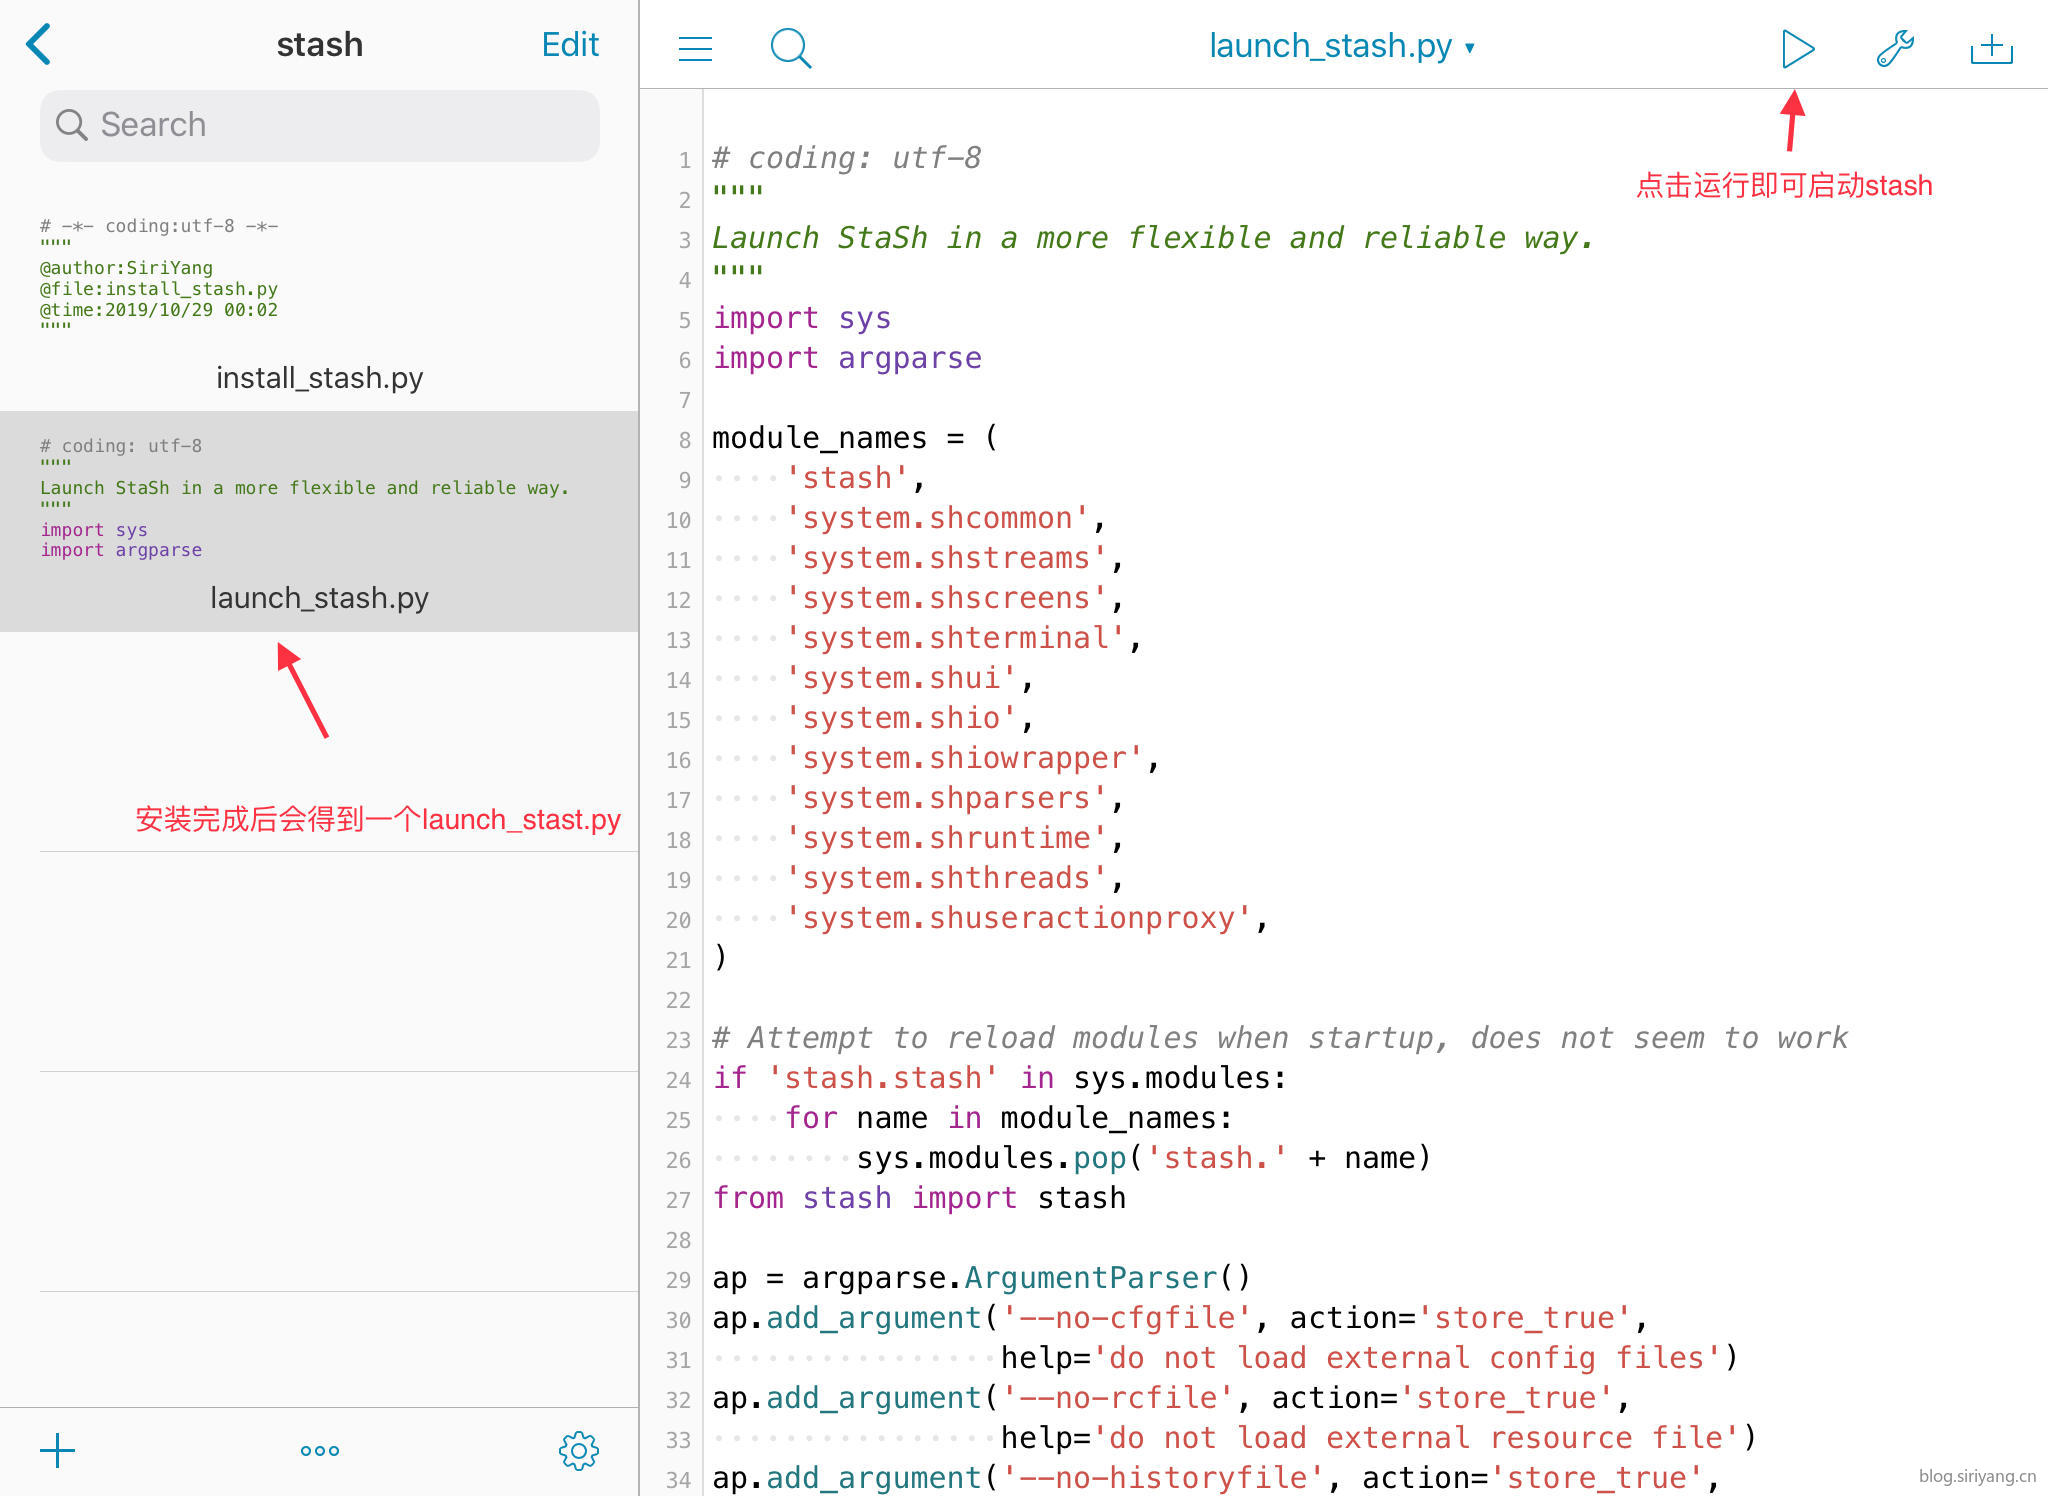2048x1496 pixels.
Task: Go back from the stash folder
Action: pyautogui.click(x=39, y=45)
